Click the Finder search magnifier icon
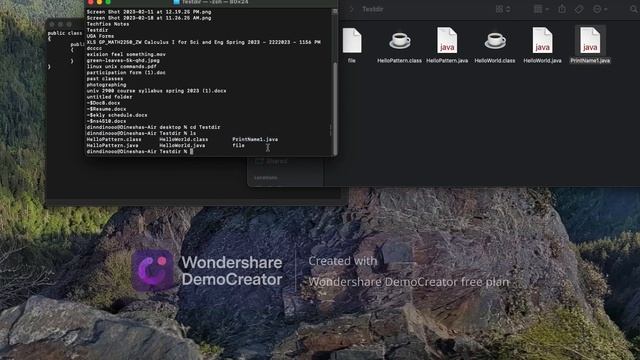 click(x=634, y=9)
